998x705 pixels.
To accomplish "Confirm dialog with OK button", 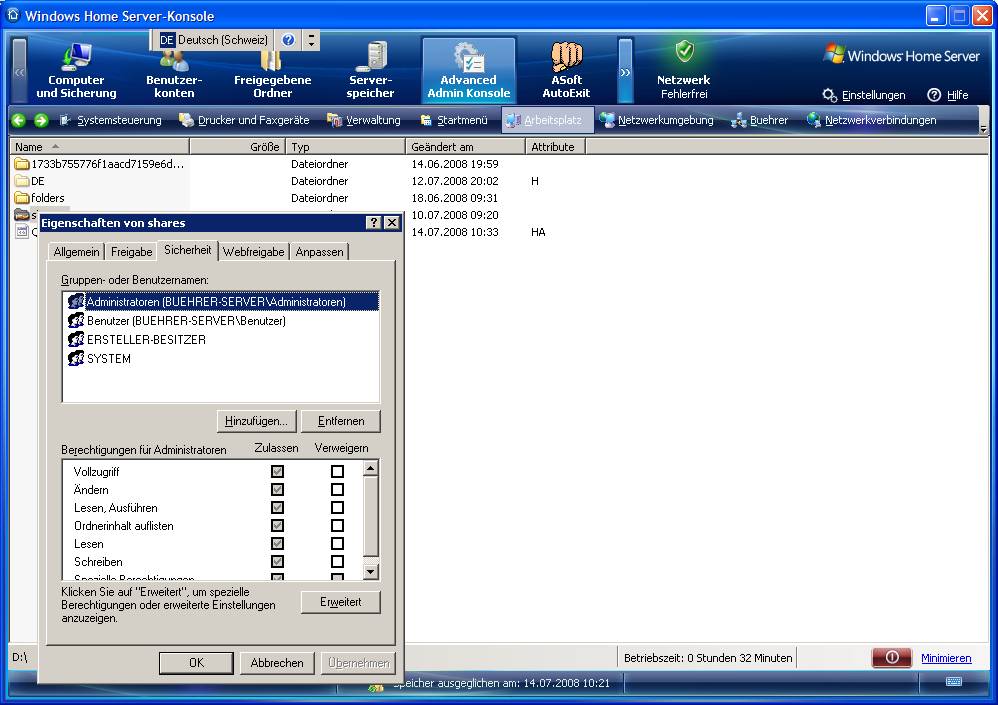I will [x=197, y=663].
